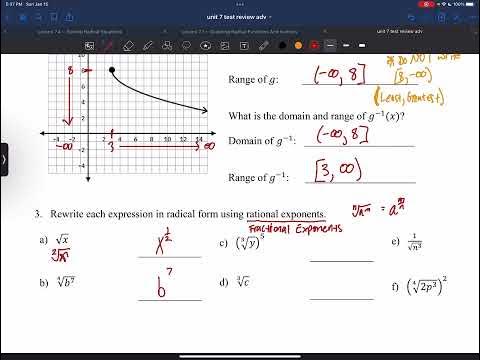Switch to the unit 7 test review adv tab
Screen dimensions: 480x360
399,31
